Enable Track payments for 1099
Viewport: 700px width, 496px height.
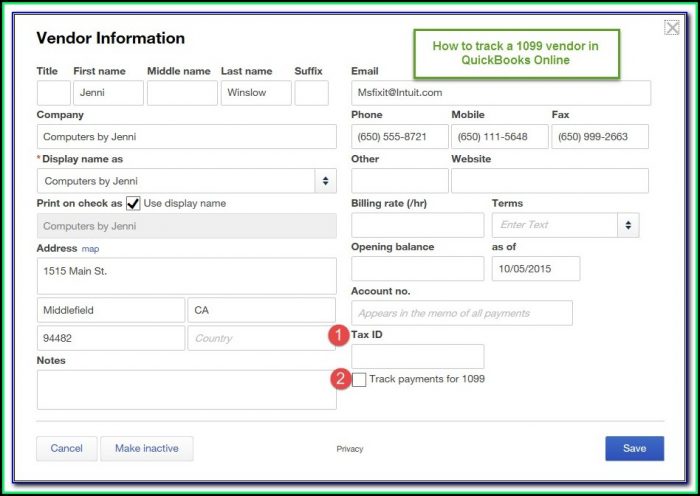tap(359, 379)
